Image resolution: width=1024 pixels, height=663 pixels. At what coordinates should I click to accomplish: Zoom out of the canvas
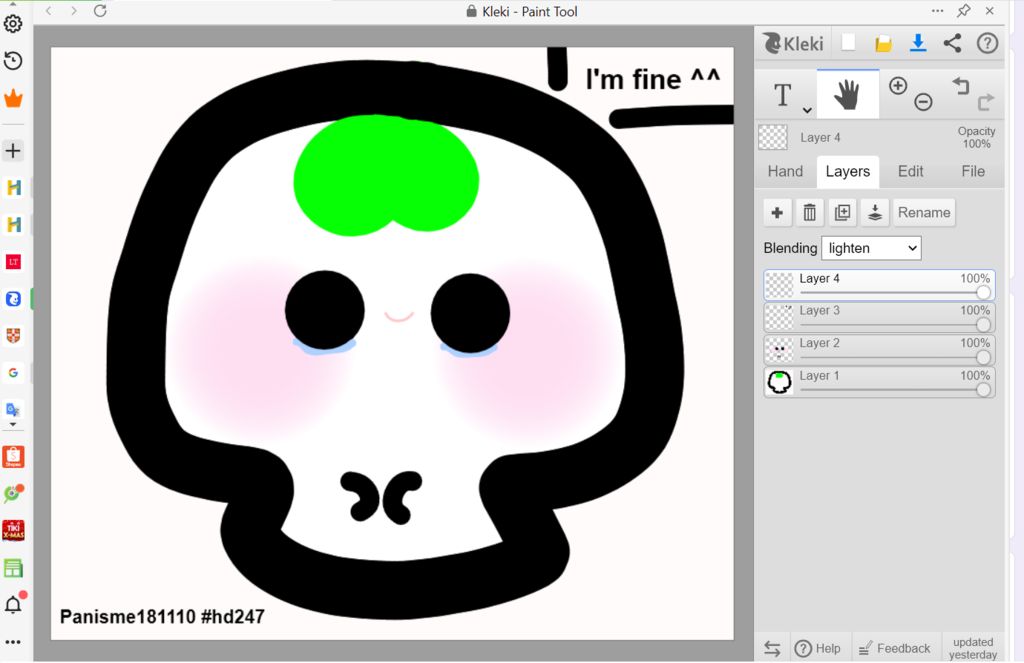923,102
